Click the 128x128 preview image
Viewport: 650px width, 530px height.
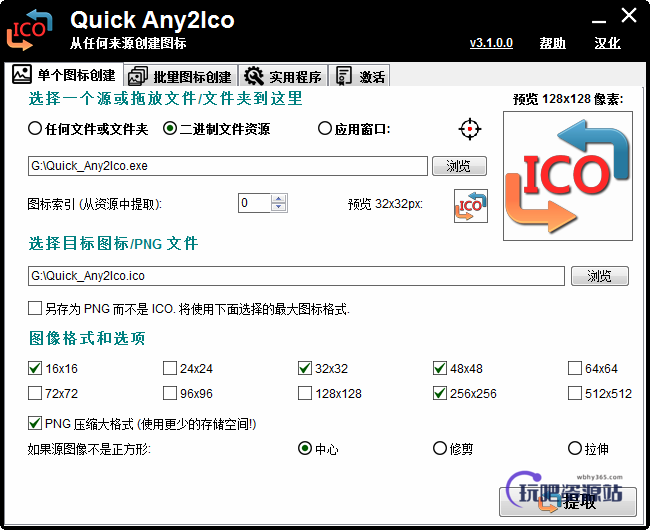point(568,176)
